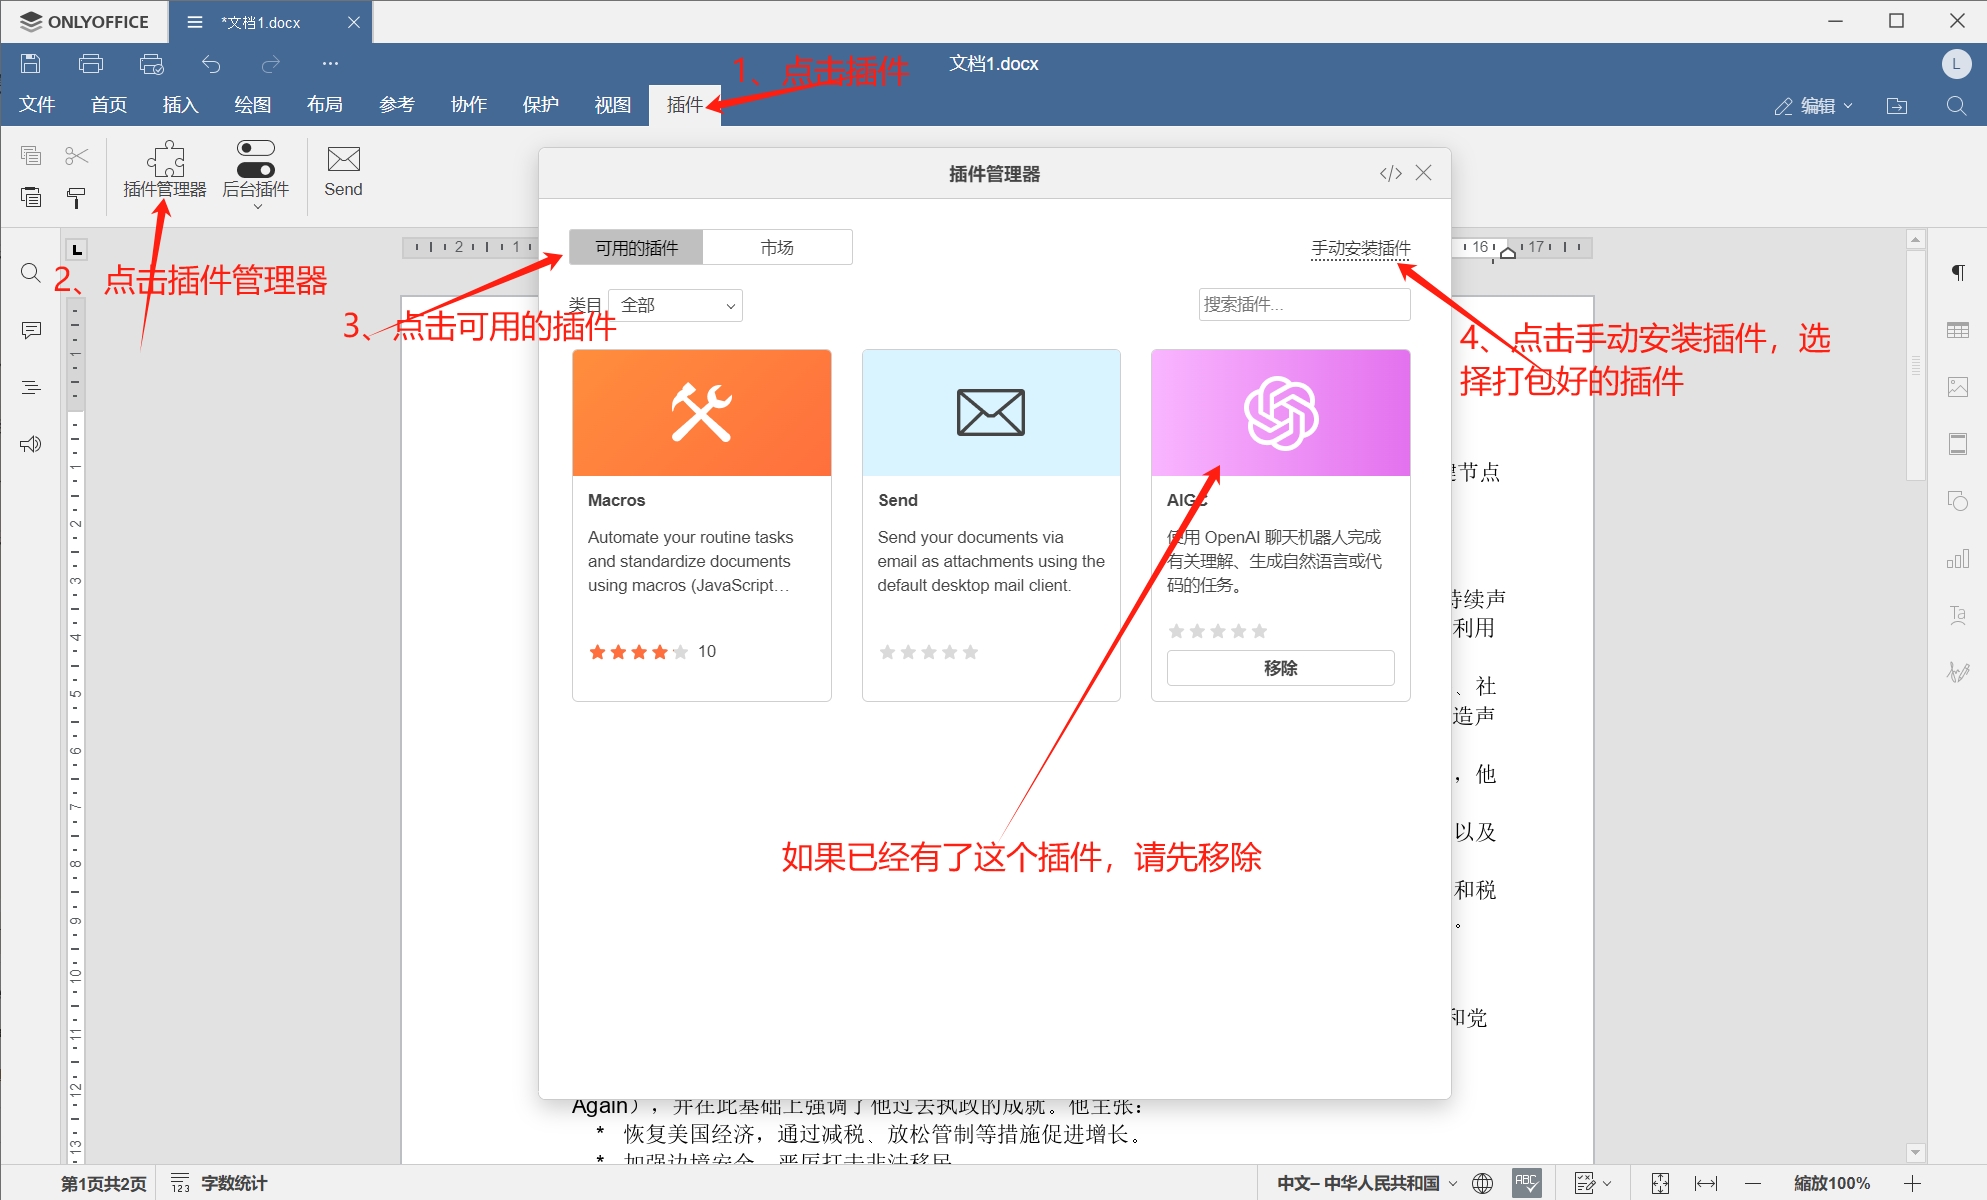Expand the 类目 全部 category dropdown
Viewport: 1987px width, 1200px height.
[x=676, y=305]
